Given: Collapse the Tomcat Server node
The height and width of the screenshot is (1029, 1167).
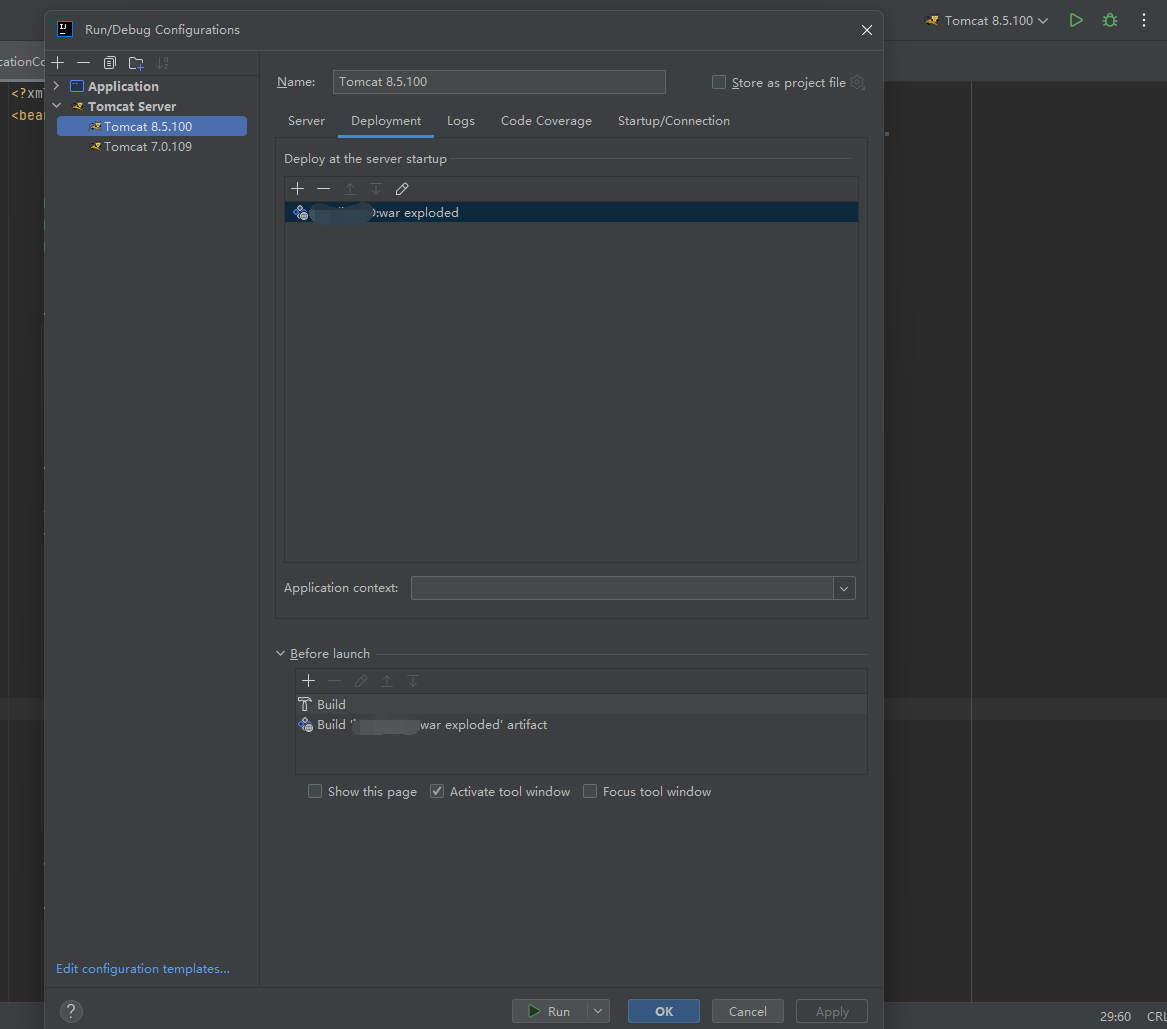Looking at the screenshot, I should pyautogui.click(x=57, y=106).
